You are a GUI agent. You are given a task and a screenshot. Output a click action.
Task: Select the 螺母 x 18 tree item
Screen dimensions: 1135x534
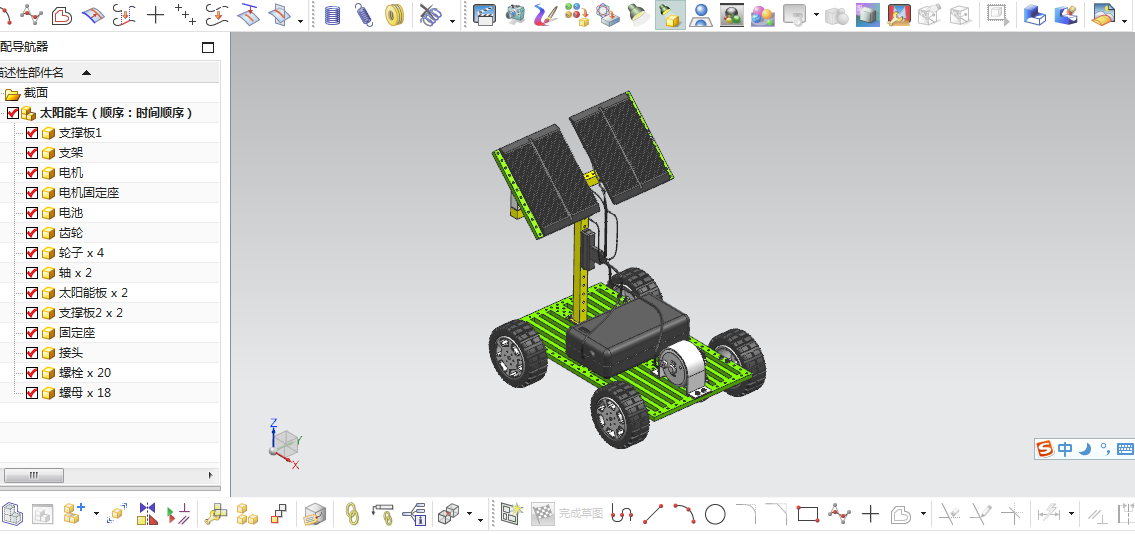85,393
